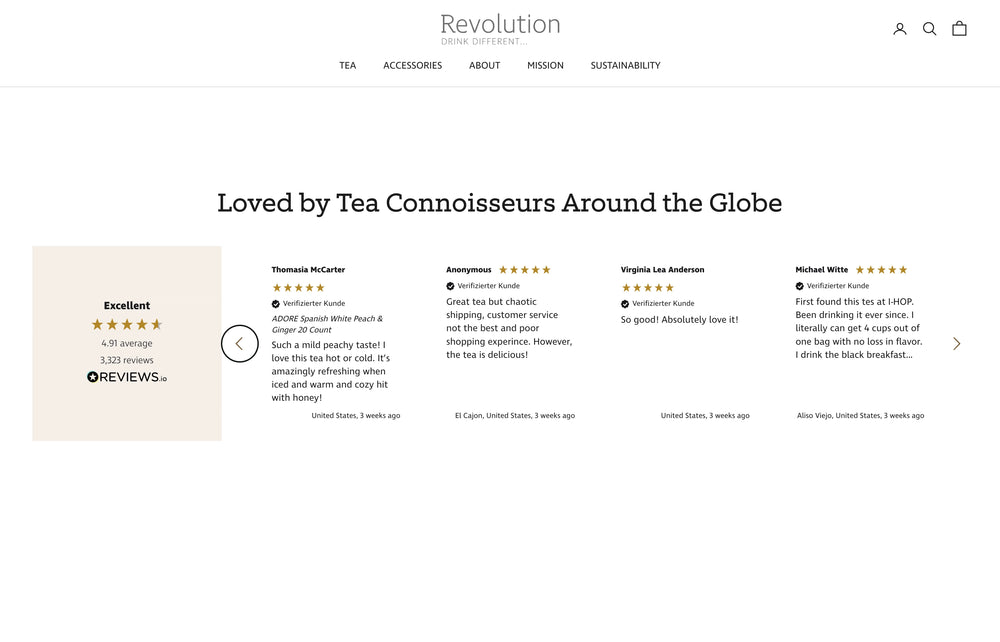Screen dimensions: 1000x642
Task: Click the 3,323 reviews text
Action: pos(127,360)
